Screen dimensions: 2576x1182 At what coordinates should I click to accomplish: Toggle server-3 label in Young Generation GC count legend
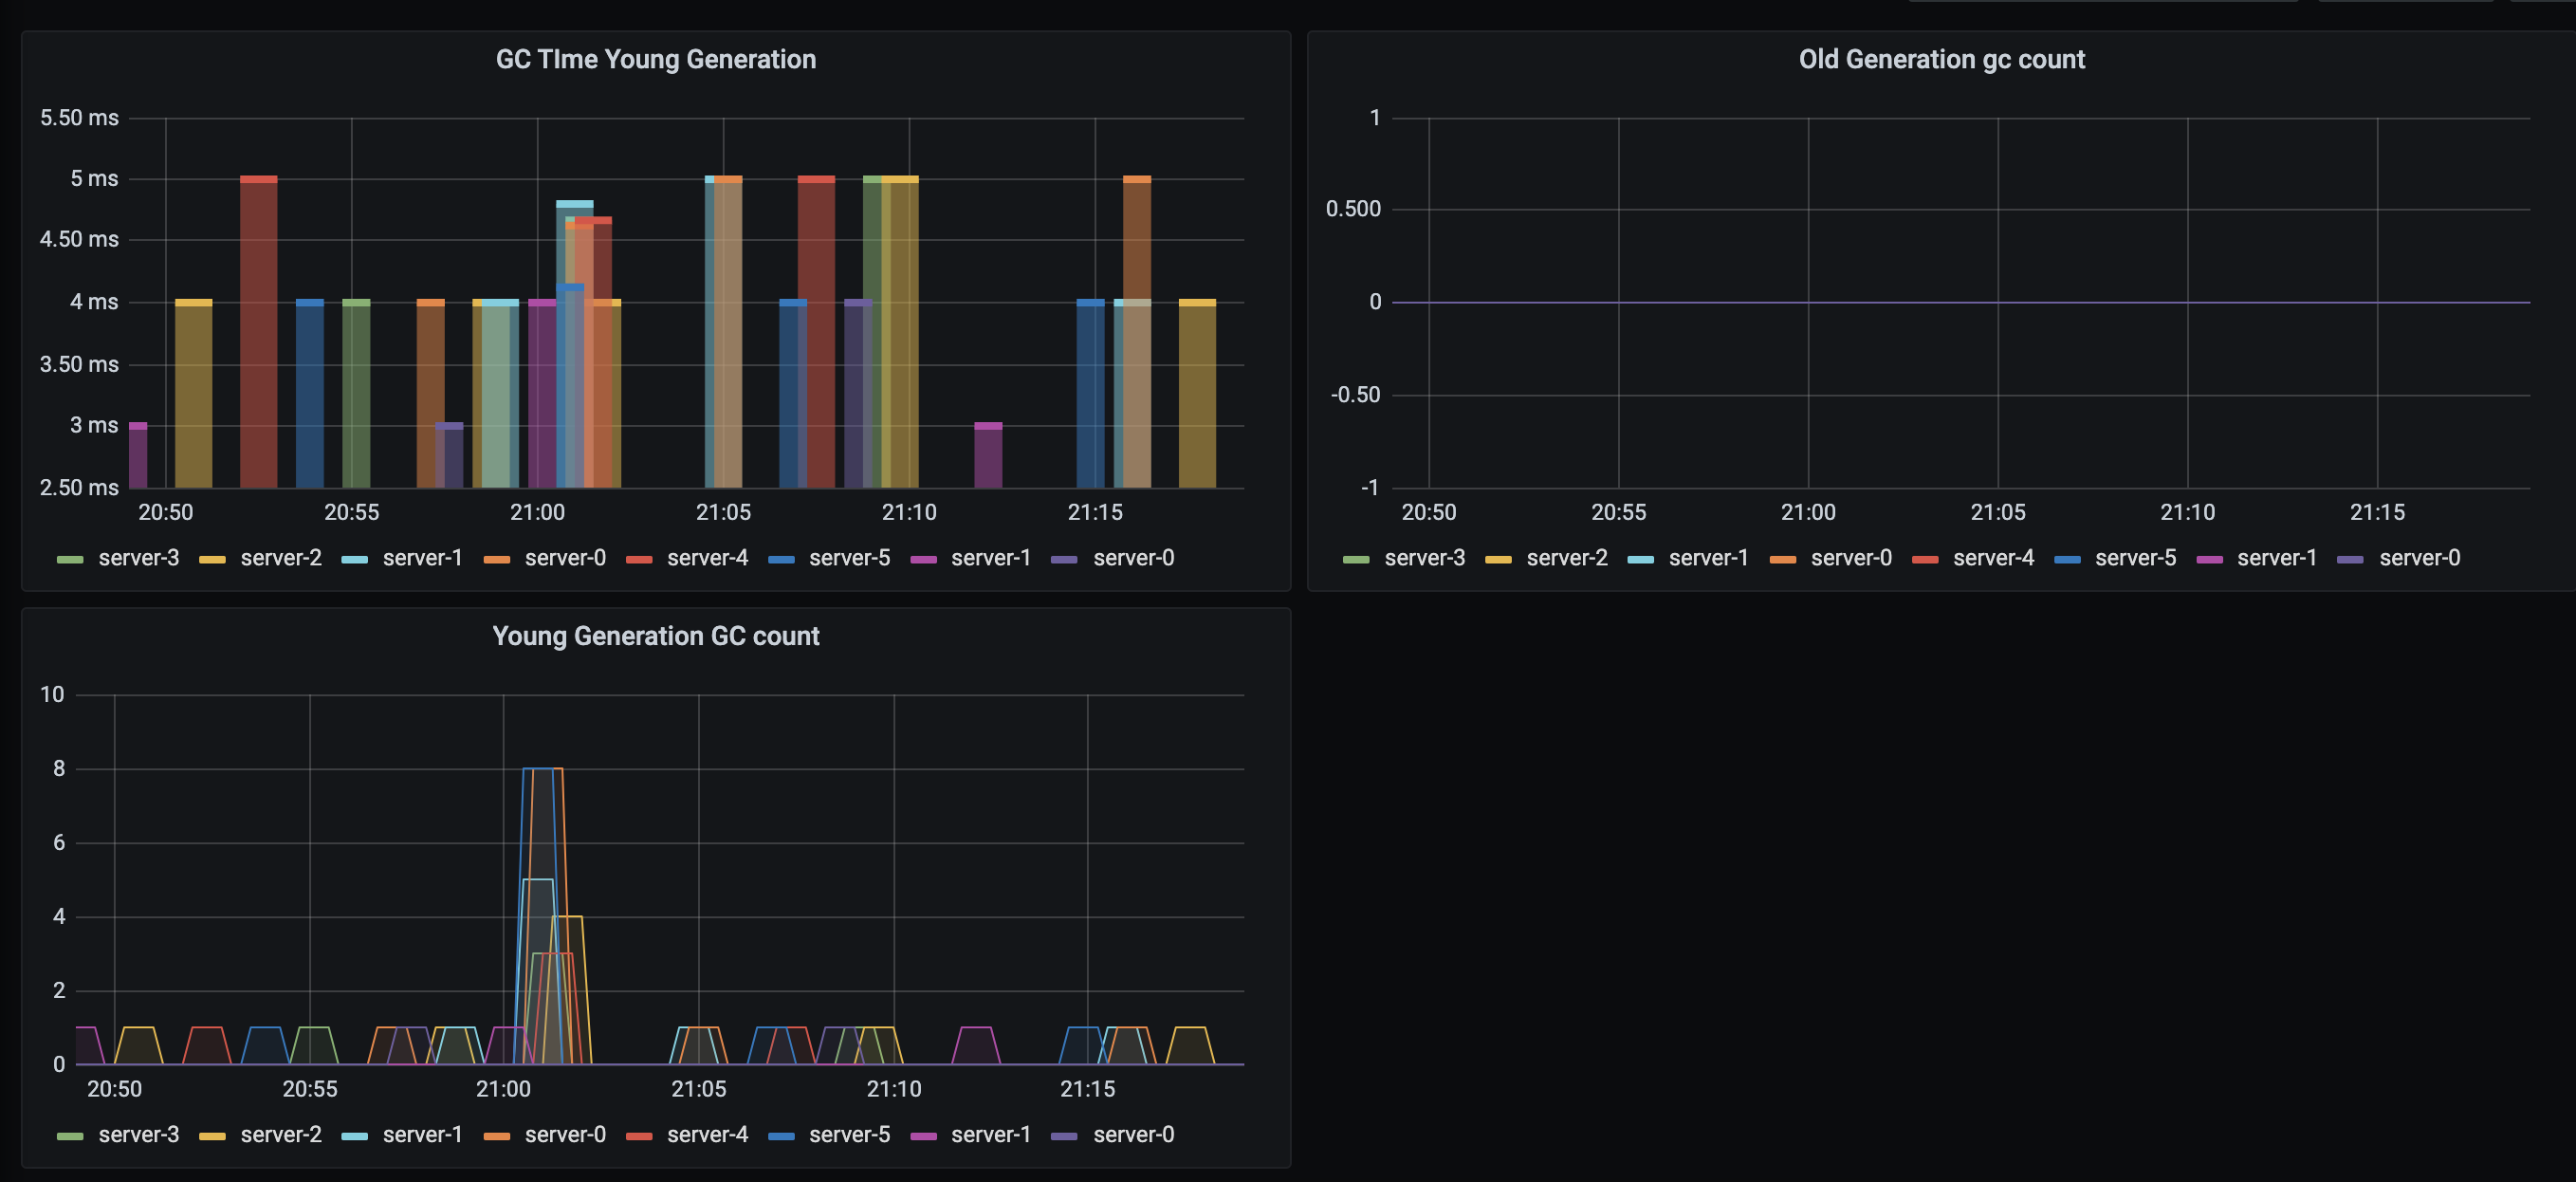(x=138, y=1135)
